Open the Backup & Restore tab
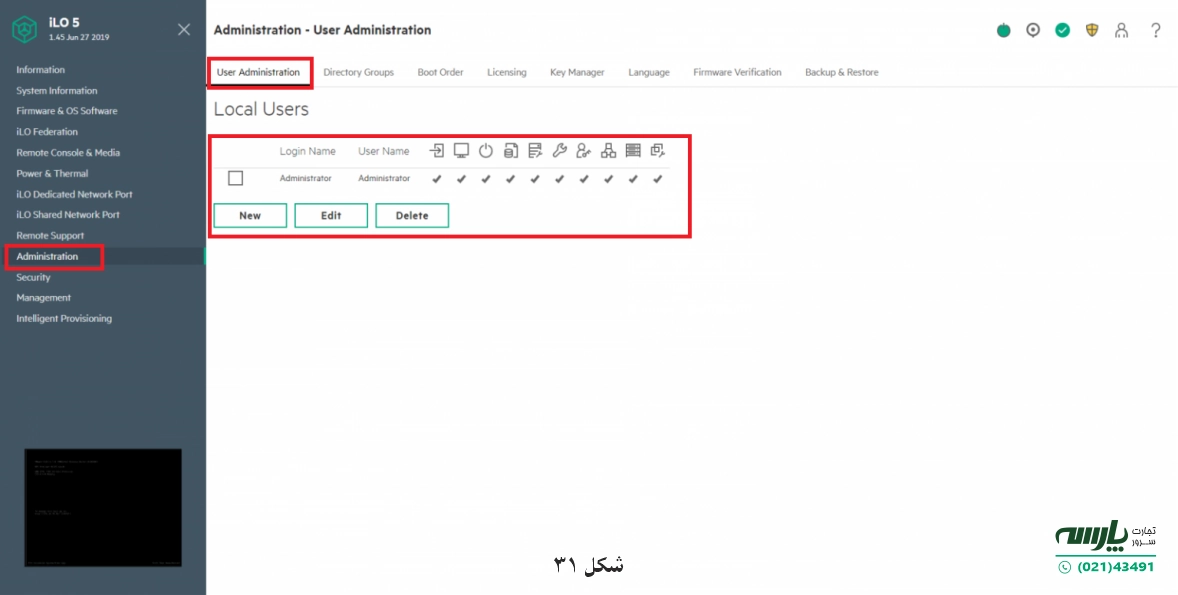The width and height of the screenshot is (1178, 595). [x=841, y=72]
